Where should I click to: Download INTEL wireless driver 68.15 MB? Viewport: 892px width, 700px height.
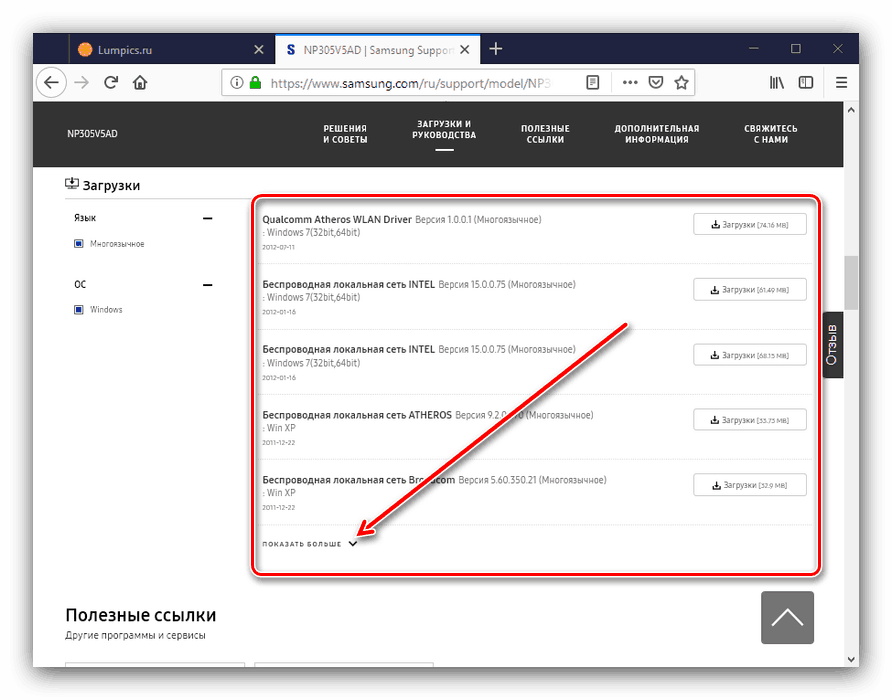point(750,355)
